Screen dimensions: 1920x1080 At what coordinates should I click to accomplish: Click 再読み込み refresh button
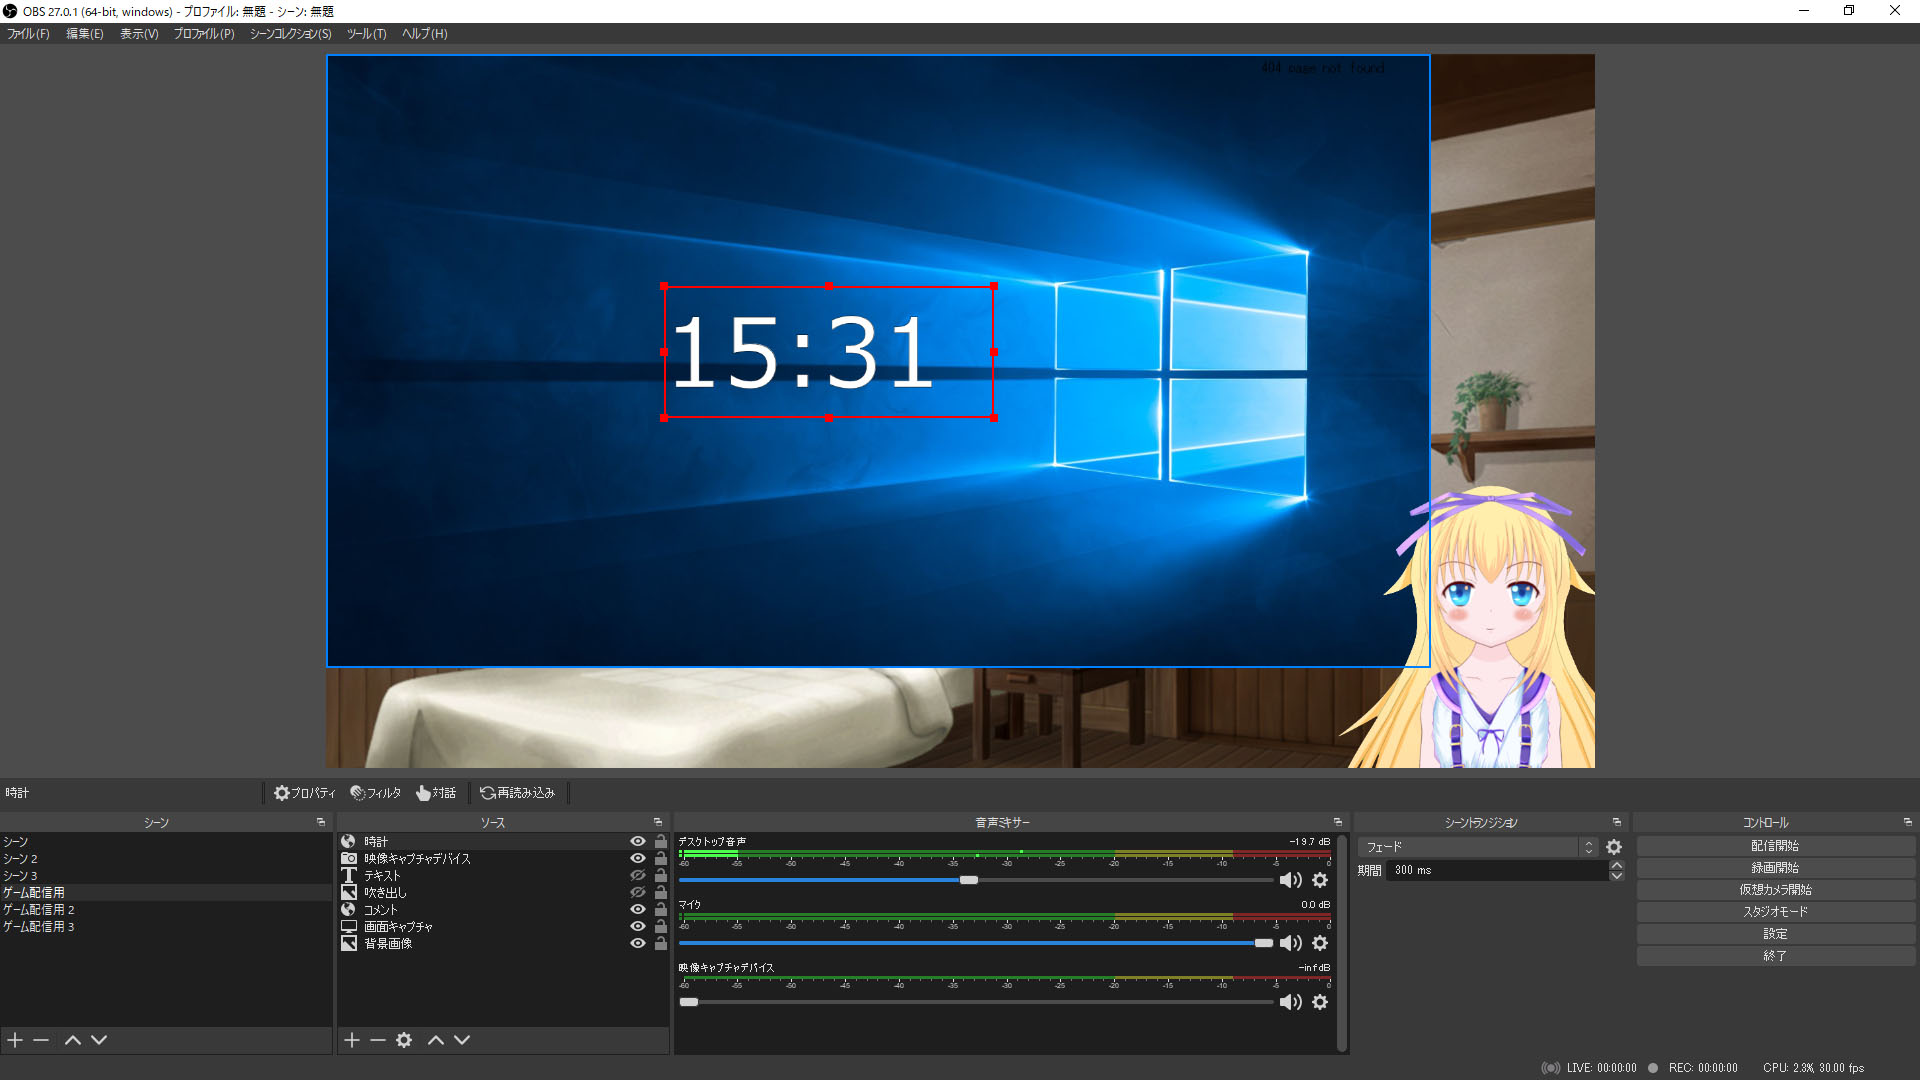coord(517,793)
